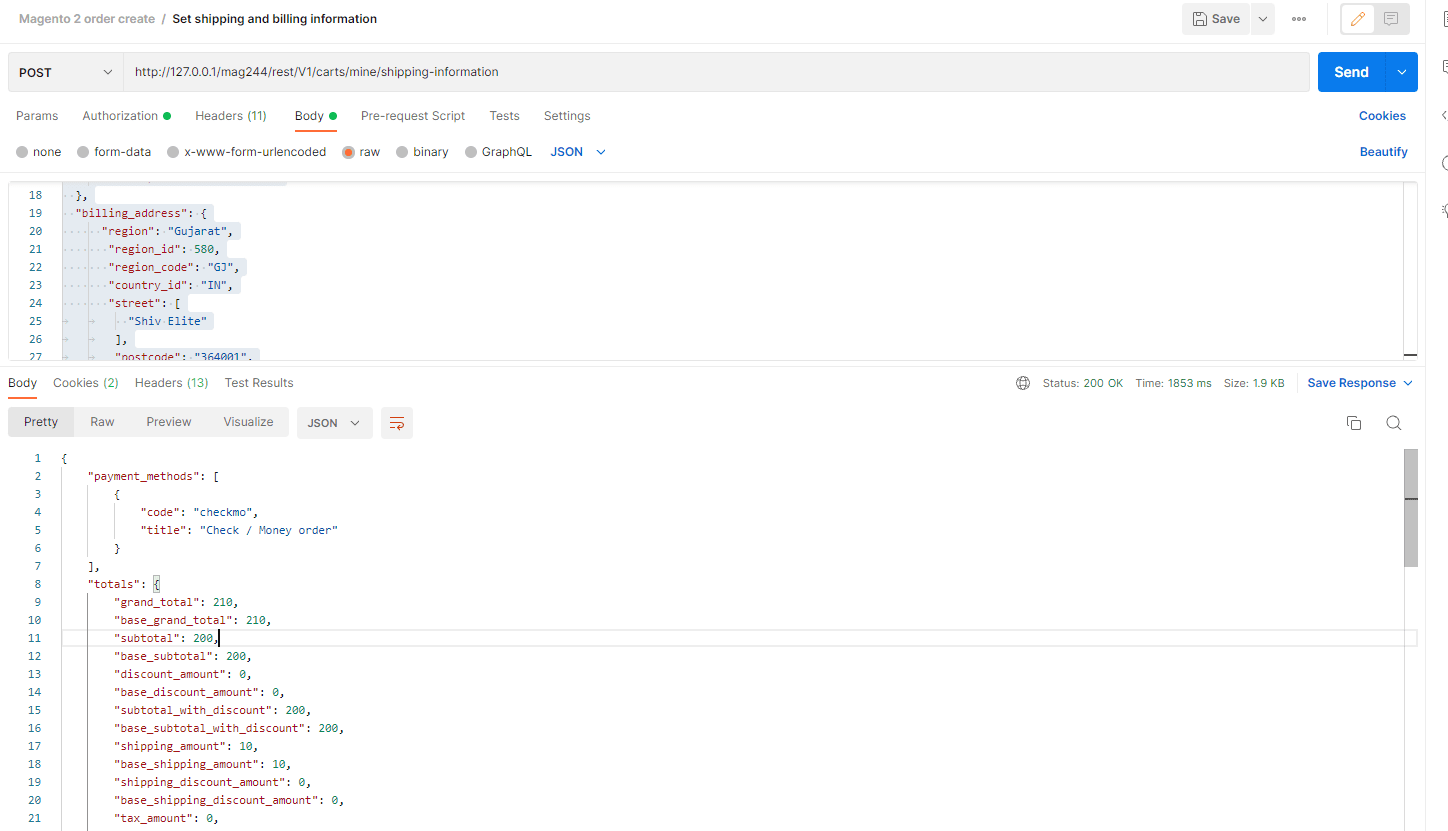Screen dimensions: 1448x831
Task: Open the Settings tab
Action: point(567,116)
